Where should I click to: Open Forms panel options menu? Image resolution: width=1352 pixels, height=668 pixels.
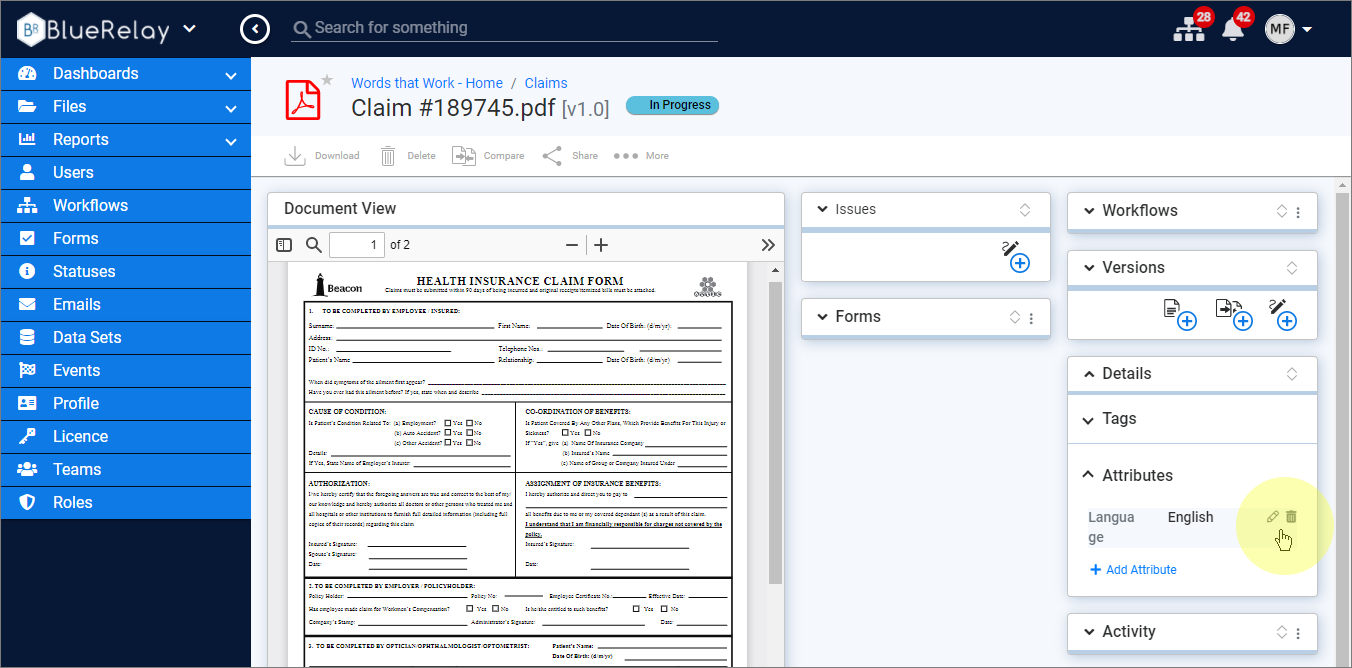coord(1032,318)
